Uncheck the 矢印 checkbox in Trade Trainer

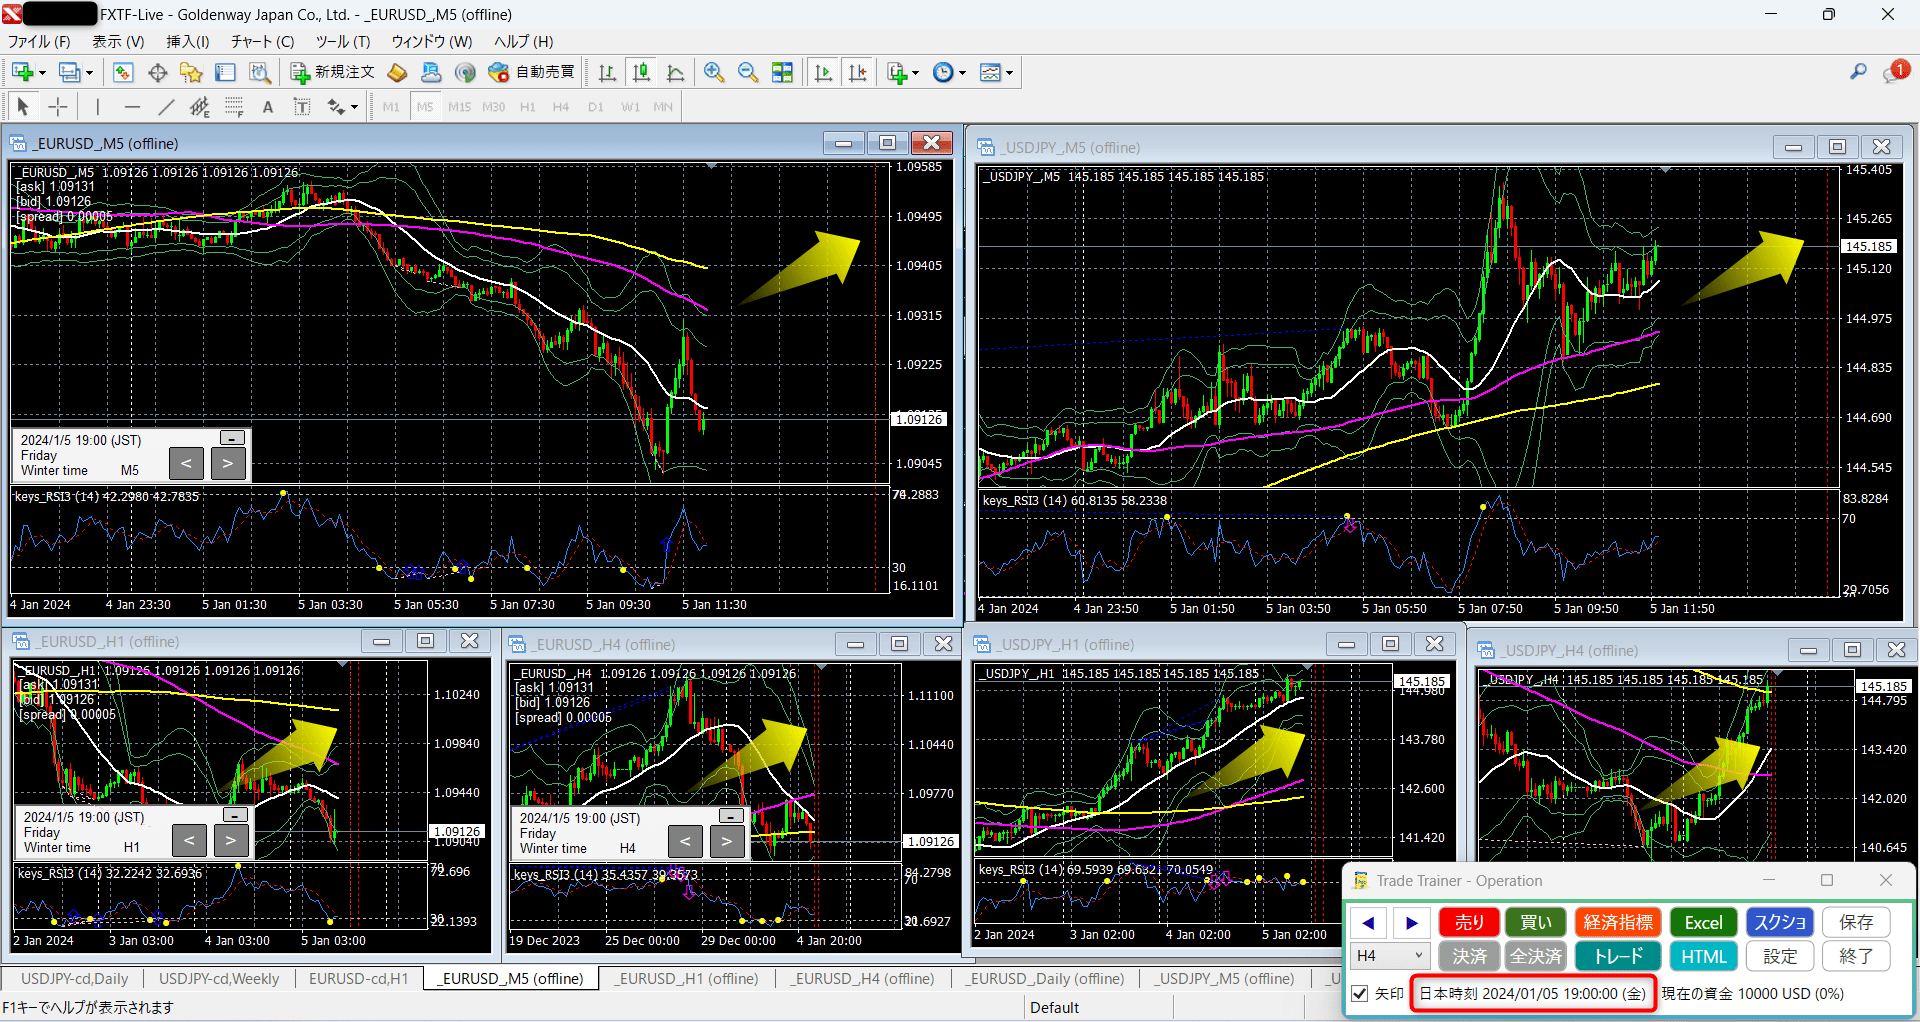click(x=1359, y=993)
